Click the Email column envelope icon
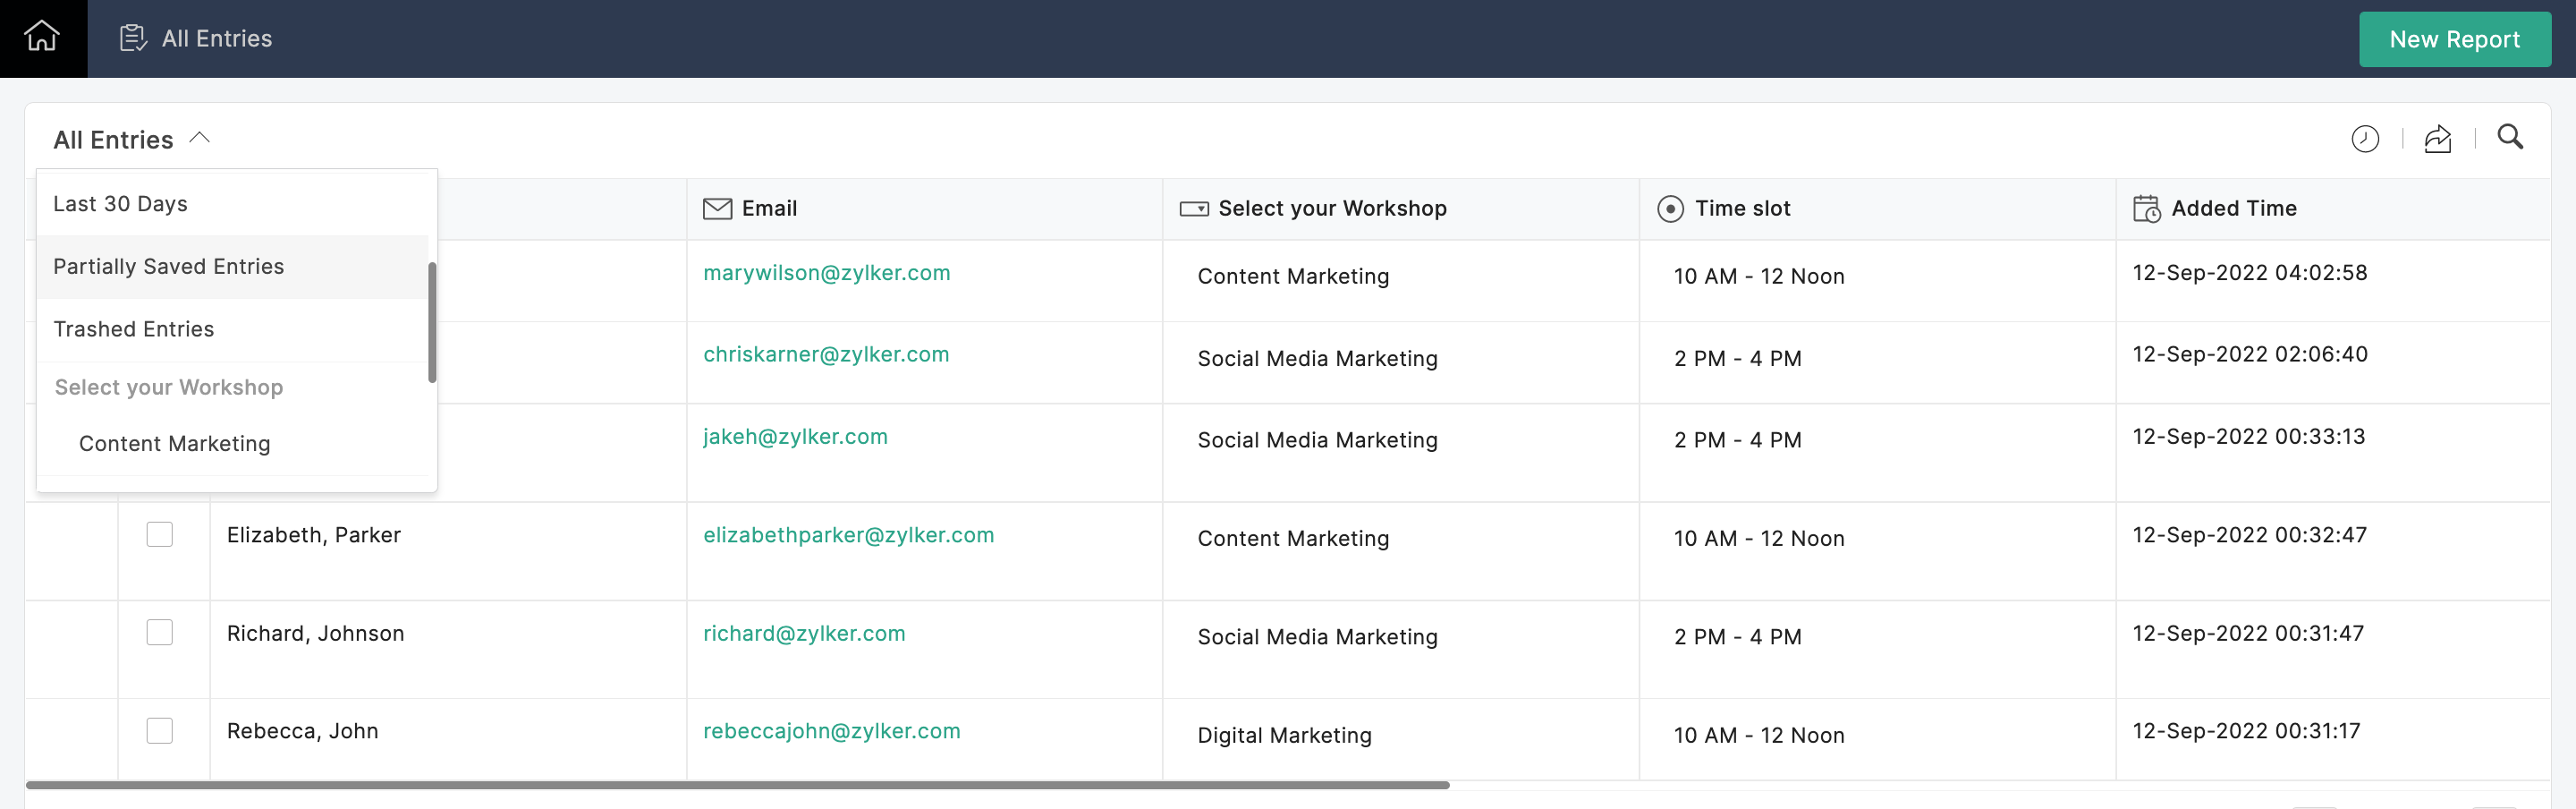This screenshot has height=809, width=2576. (717, 209)
